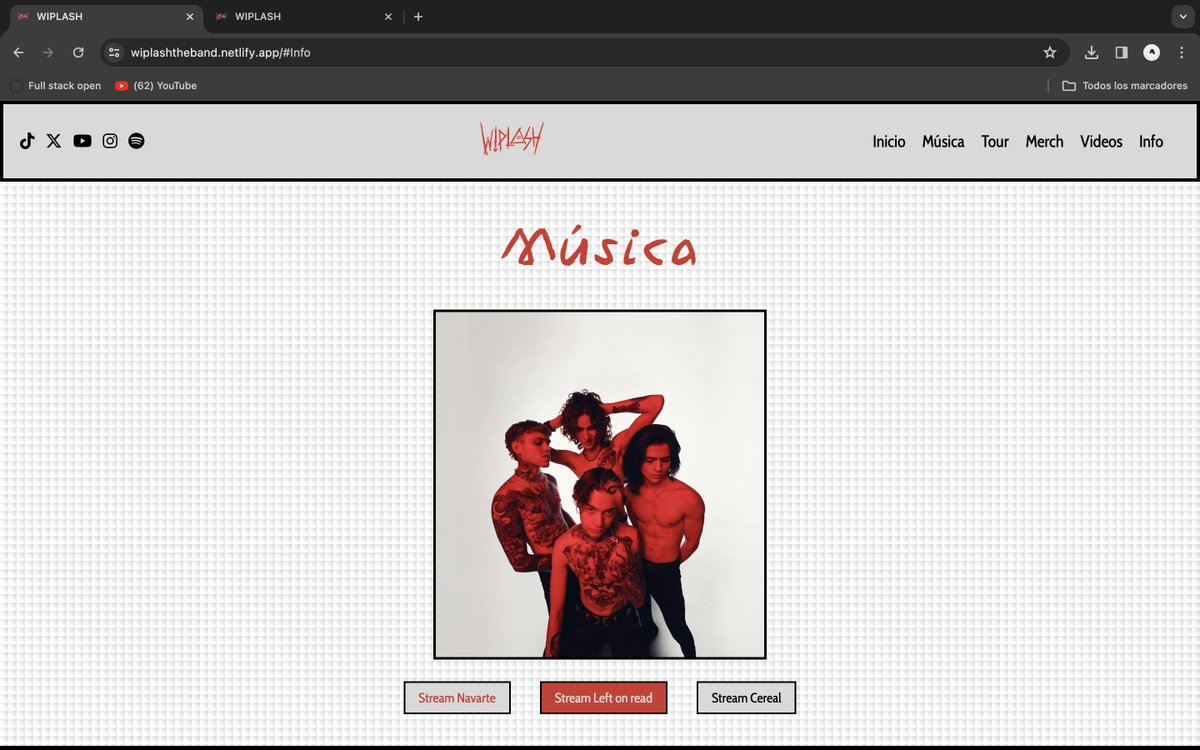This screenshot has width=1200, height=750.
Task: Navigate to Merch in the site menu
Action: click(x=1045, y=142)
